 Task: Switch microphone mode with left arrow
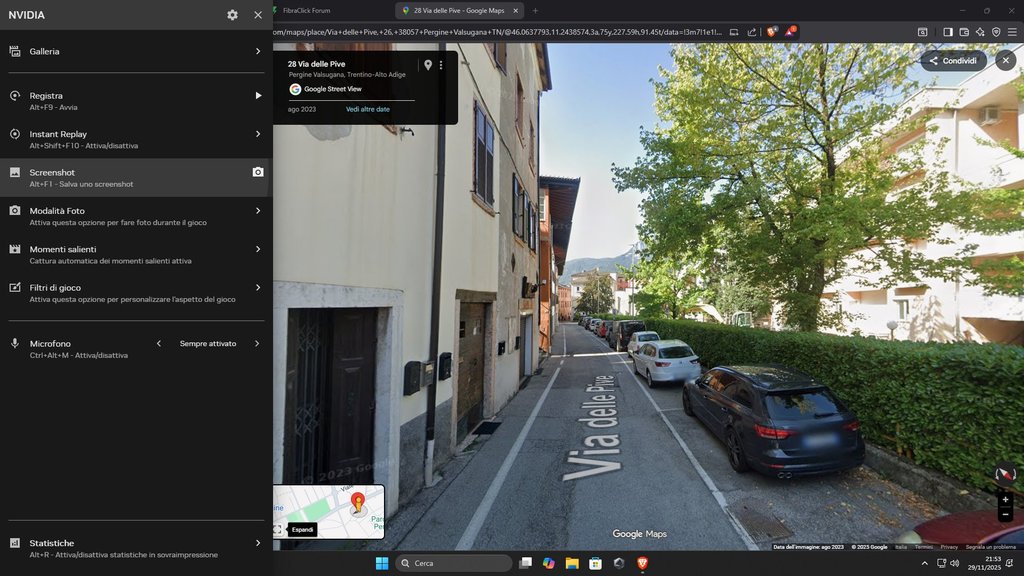[x=159, y=344]
